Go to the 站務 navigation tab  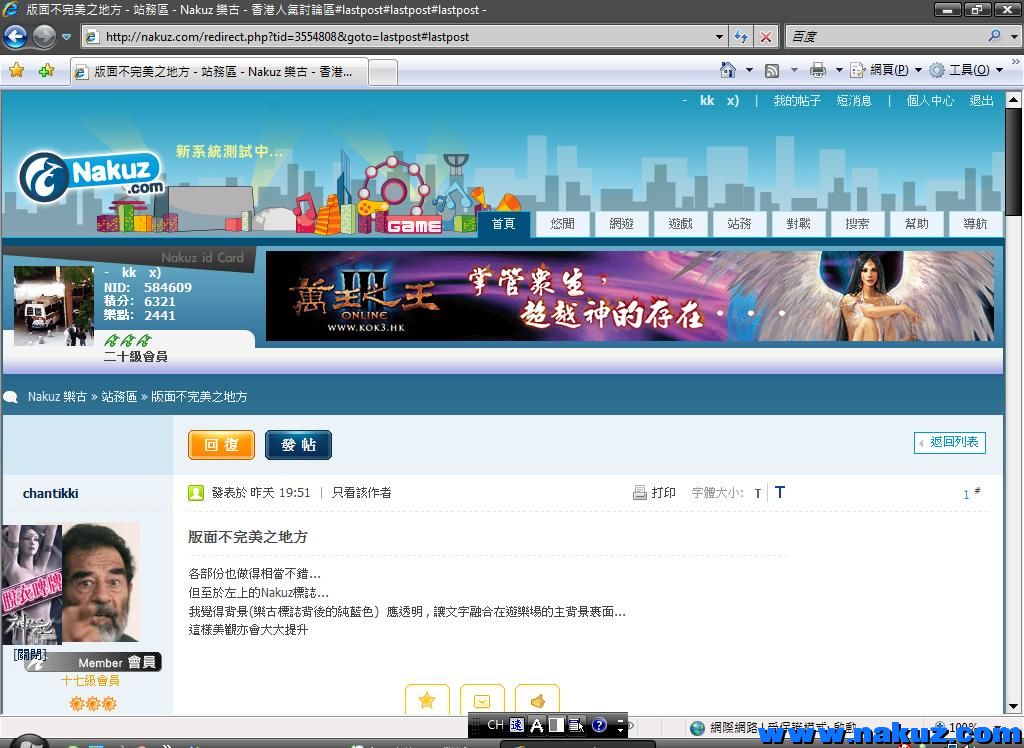coord(739,224)
